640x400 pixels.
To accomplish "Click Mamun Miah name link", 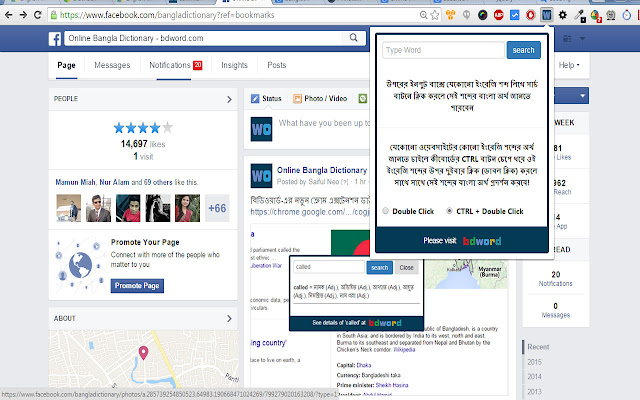I will pos(76,182).
